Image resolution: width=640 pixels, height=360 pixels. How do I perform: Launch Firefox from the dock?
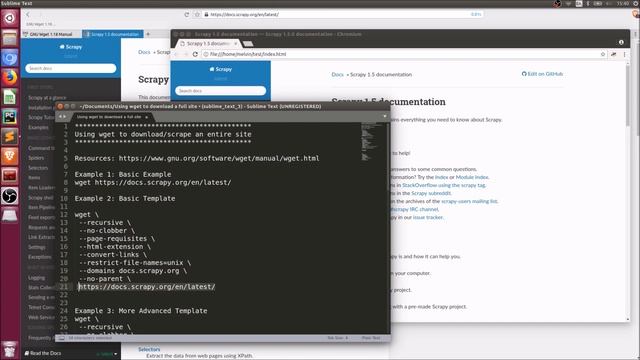point(9,78)
